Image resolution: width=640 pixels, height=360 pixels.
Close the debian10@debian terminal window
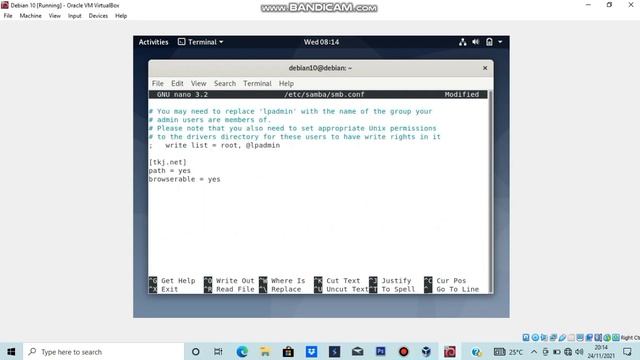pyautogui.click(x=485, y=68)
